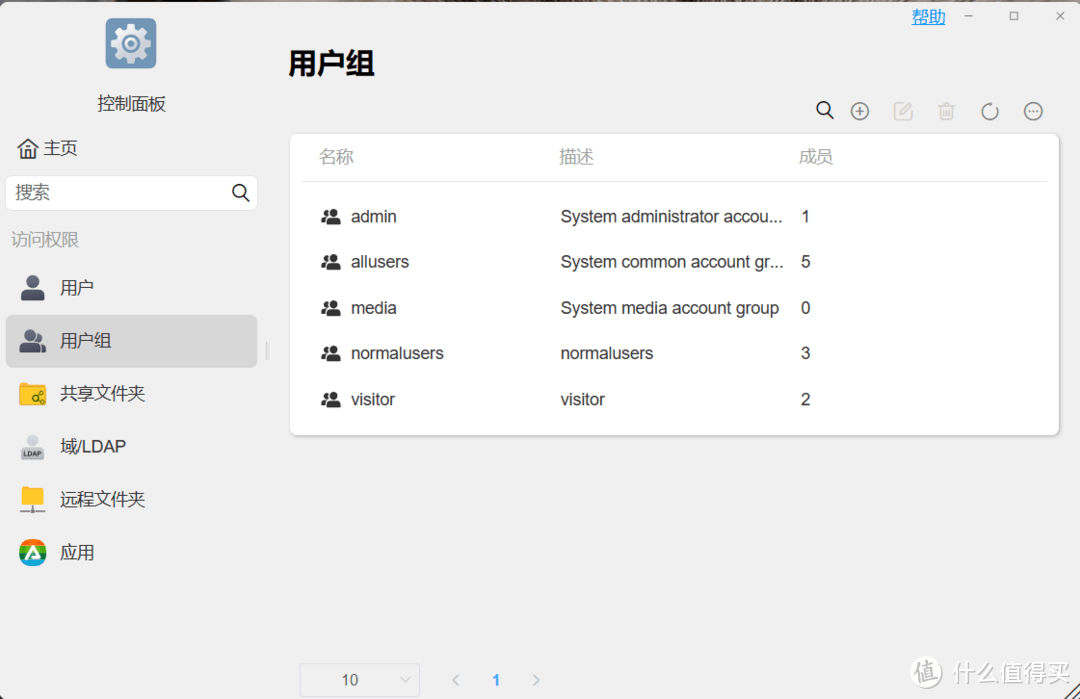Open 用户 in the sidebar
Image resolution: width=1080 pixels, height=699 pixels.
(132, 288)
